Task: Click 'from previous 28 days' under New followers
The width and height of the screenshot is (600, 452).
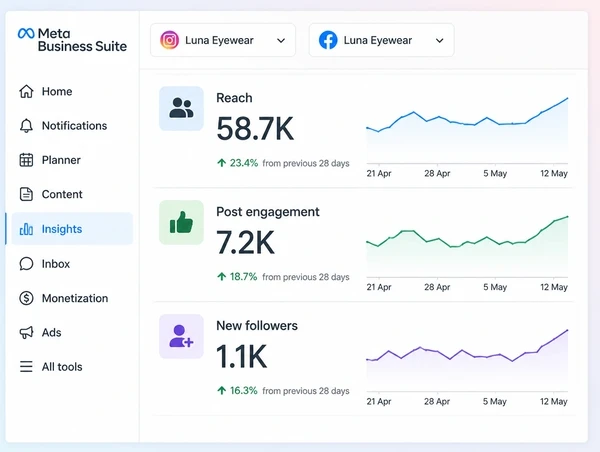Action: [x=306, y=391]
